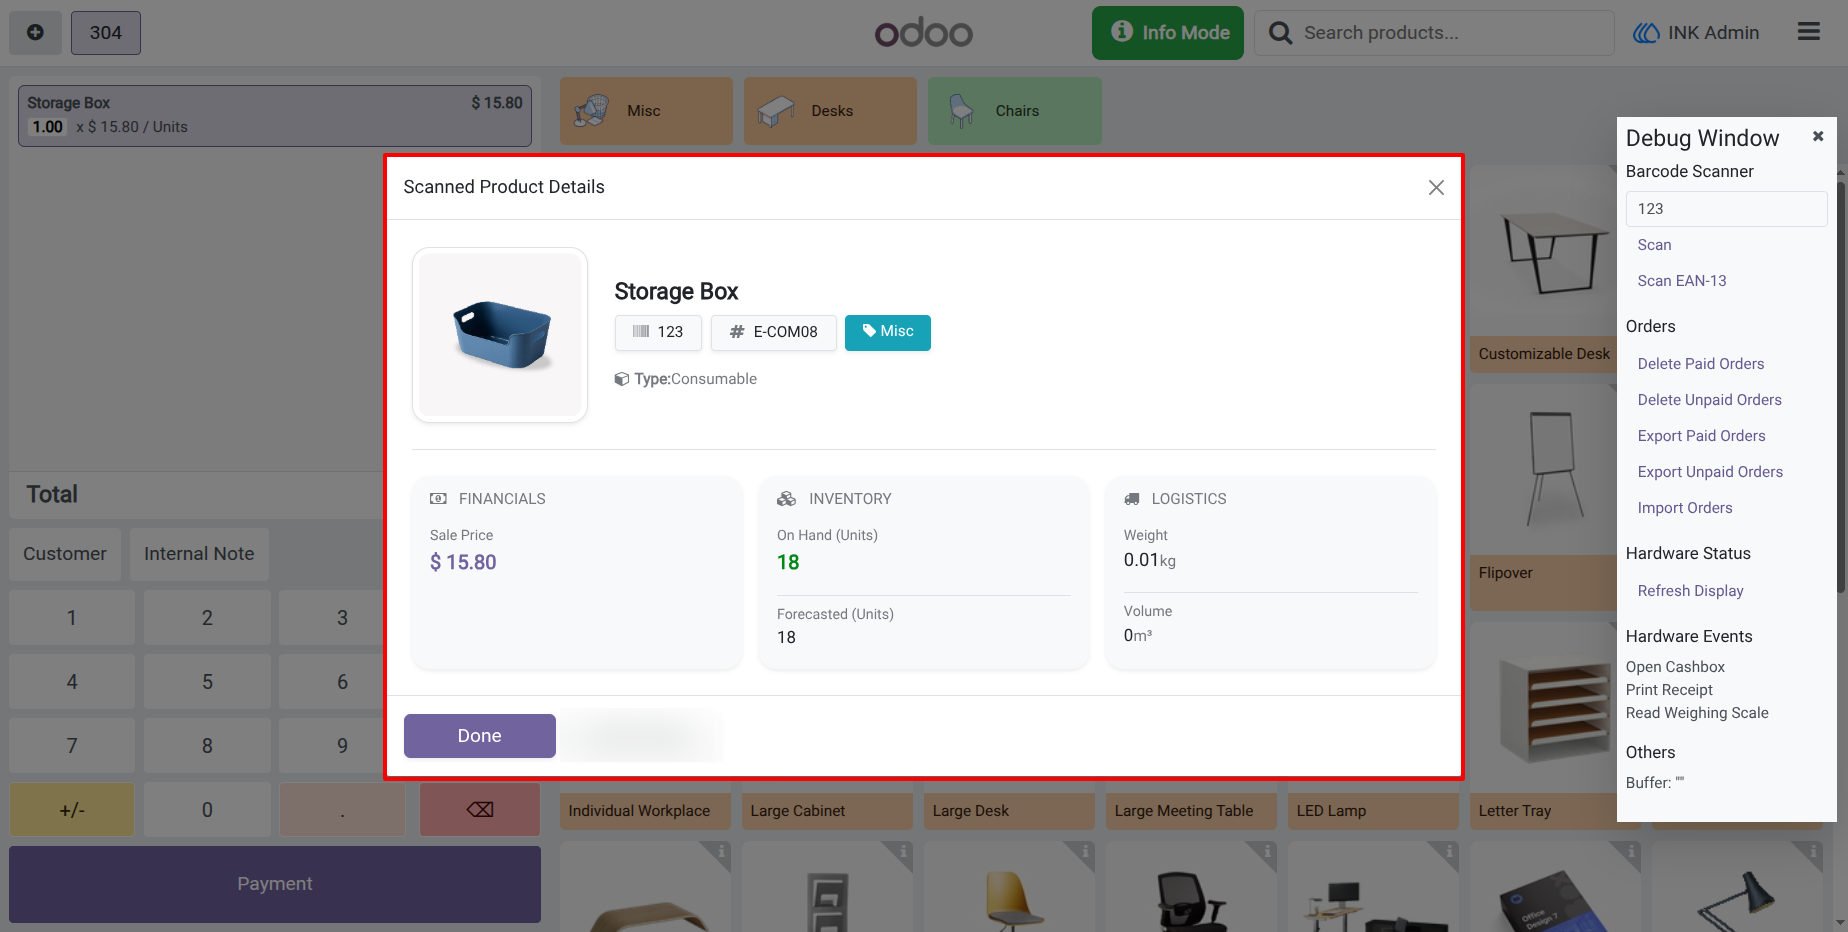Open INK Admin user menu

(x=1696, y=33)
